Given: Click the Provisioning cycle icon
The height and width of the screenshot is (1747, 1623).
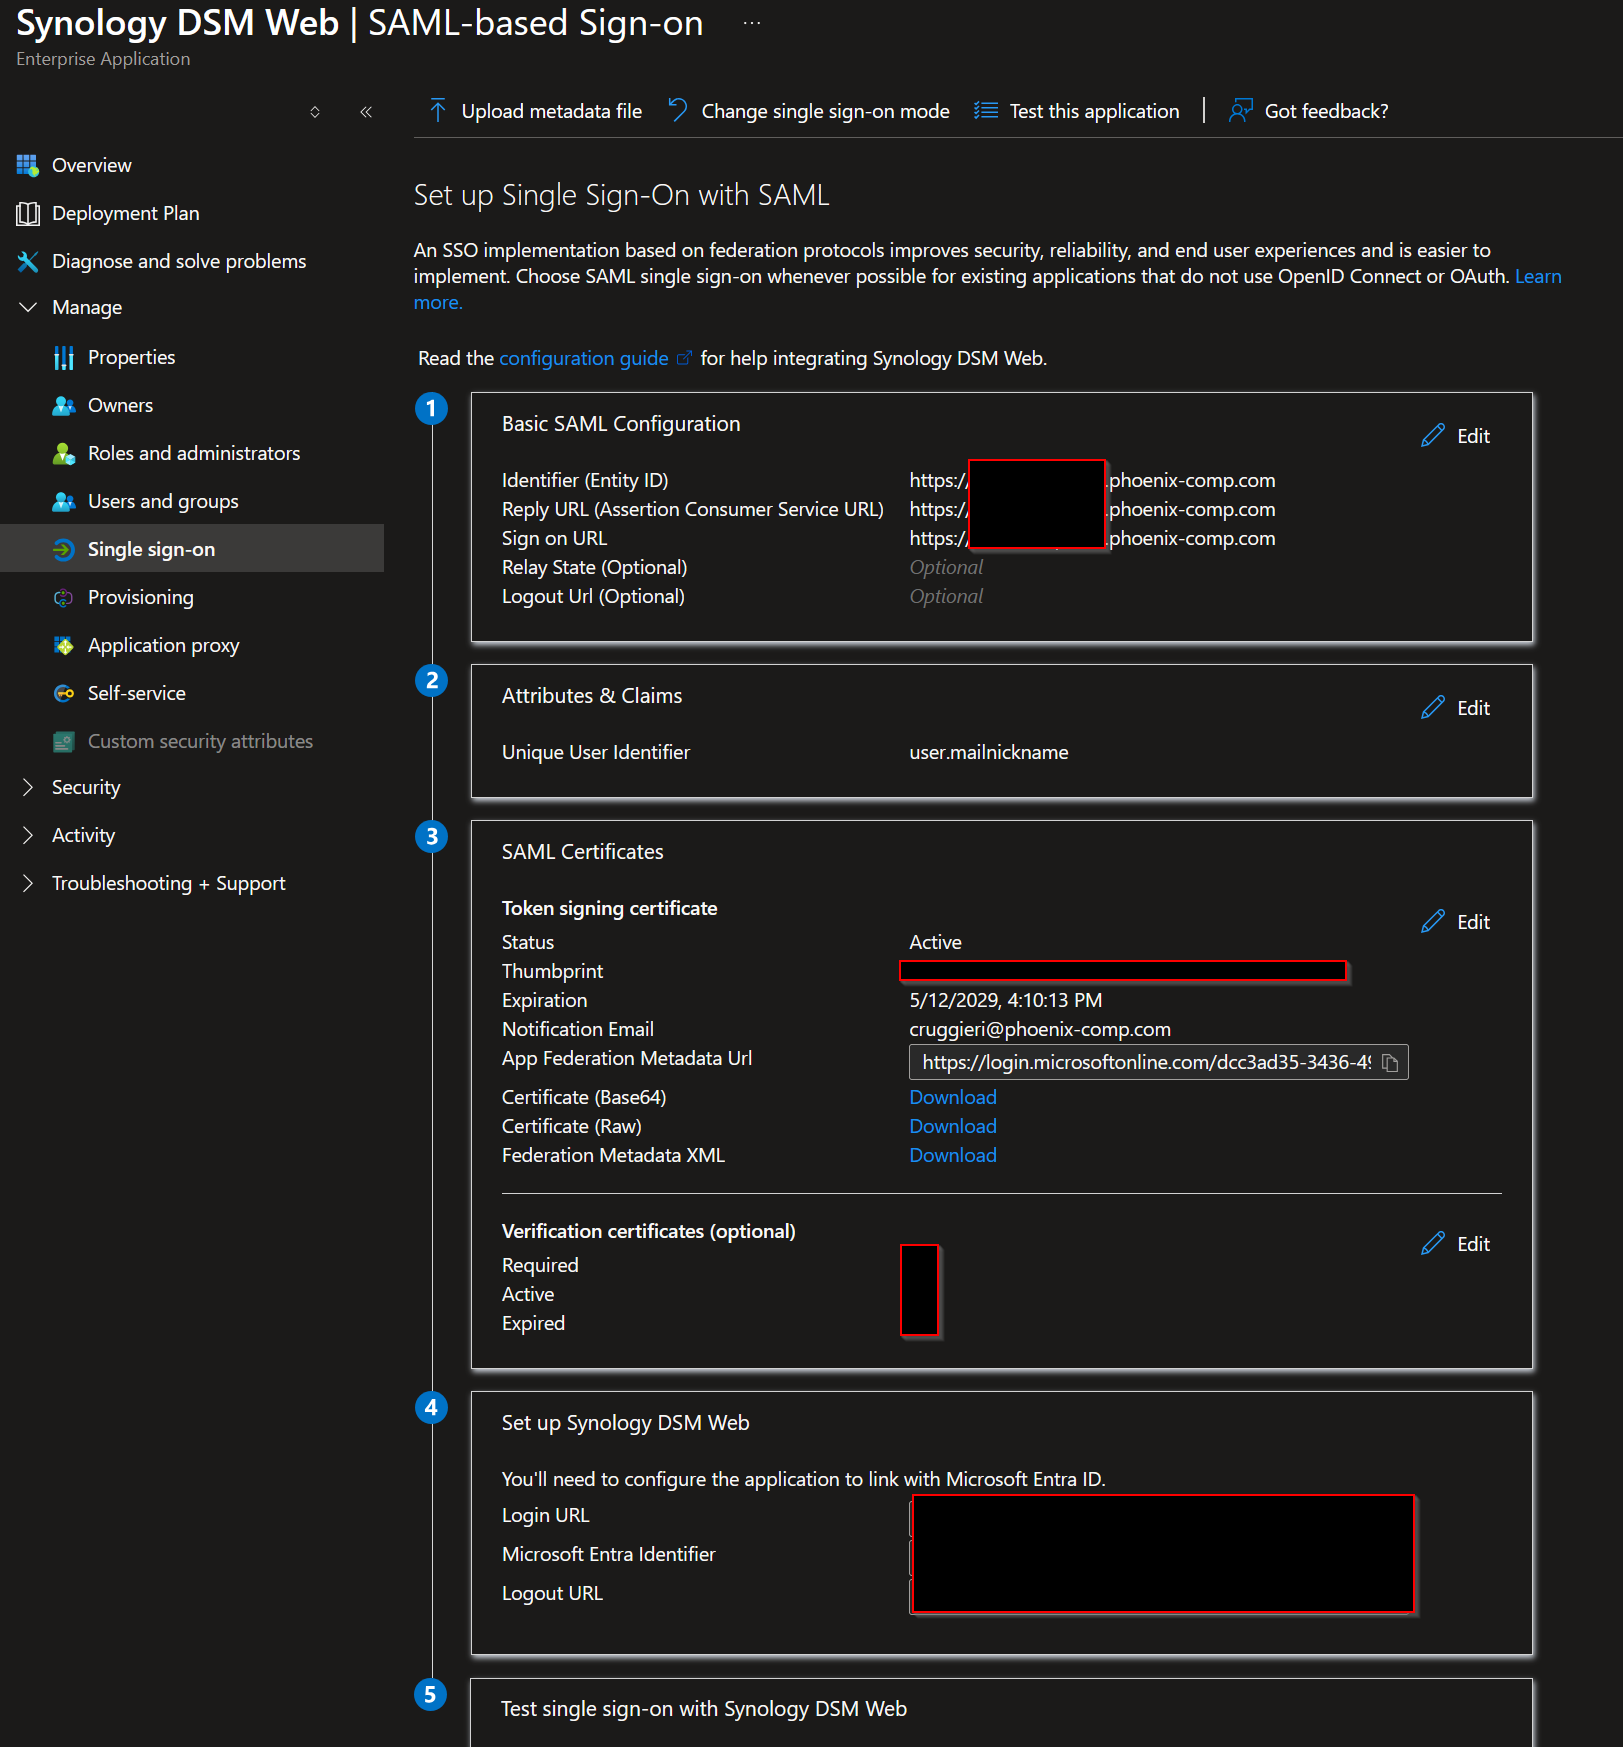Looking at the screenshot, I should pos(64,597).
